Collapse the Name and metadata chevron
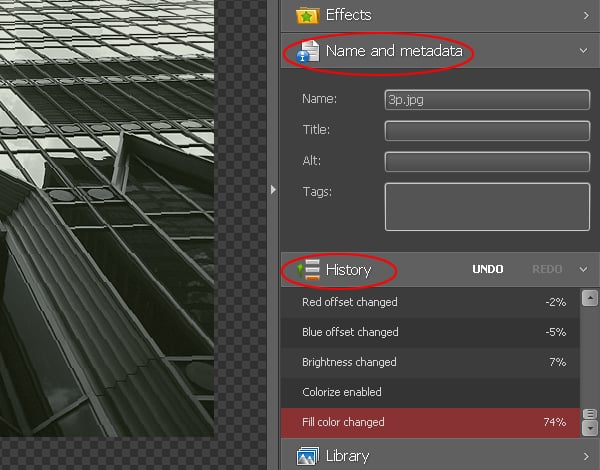This screenshot has height=470, width=600. 585,50
